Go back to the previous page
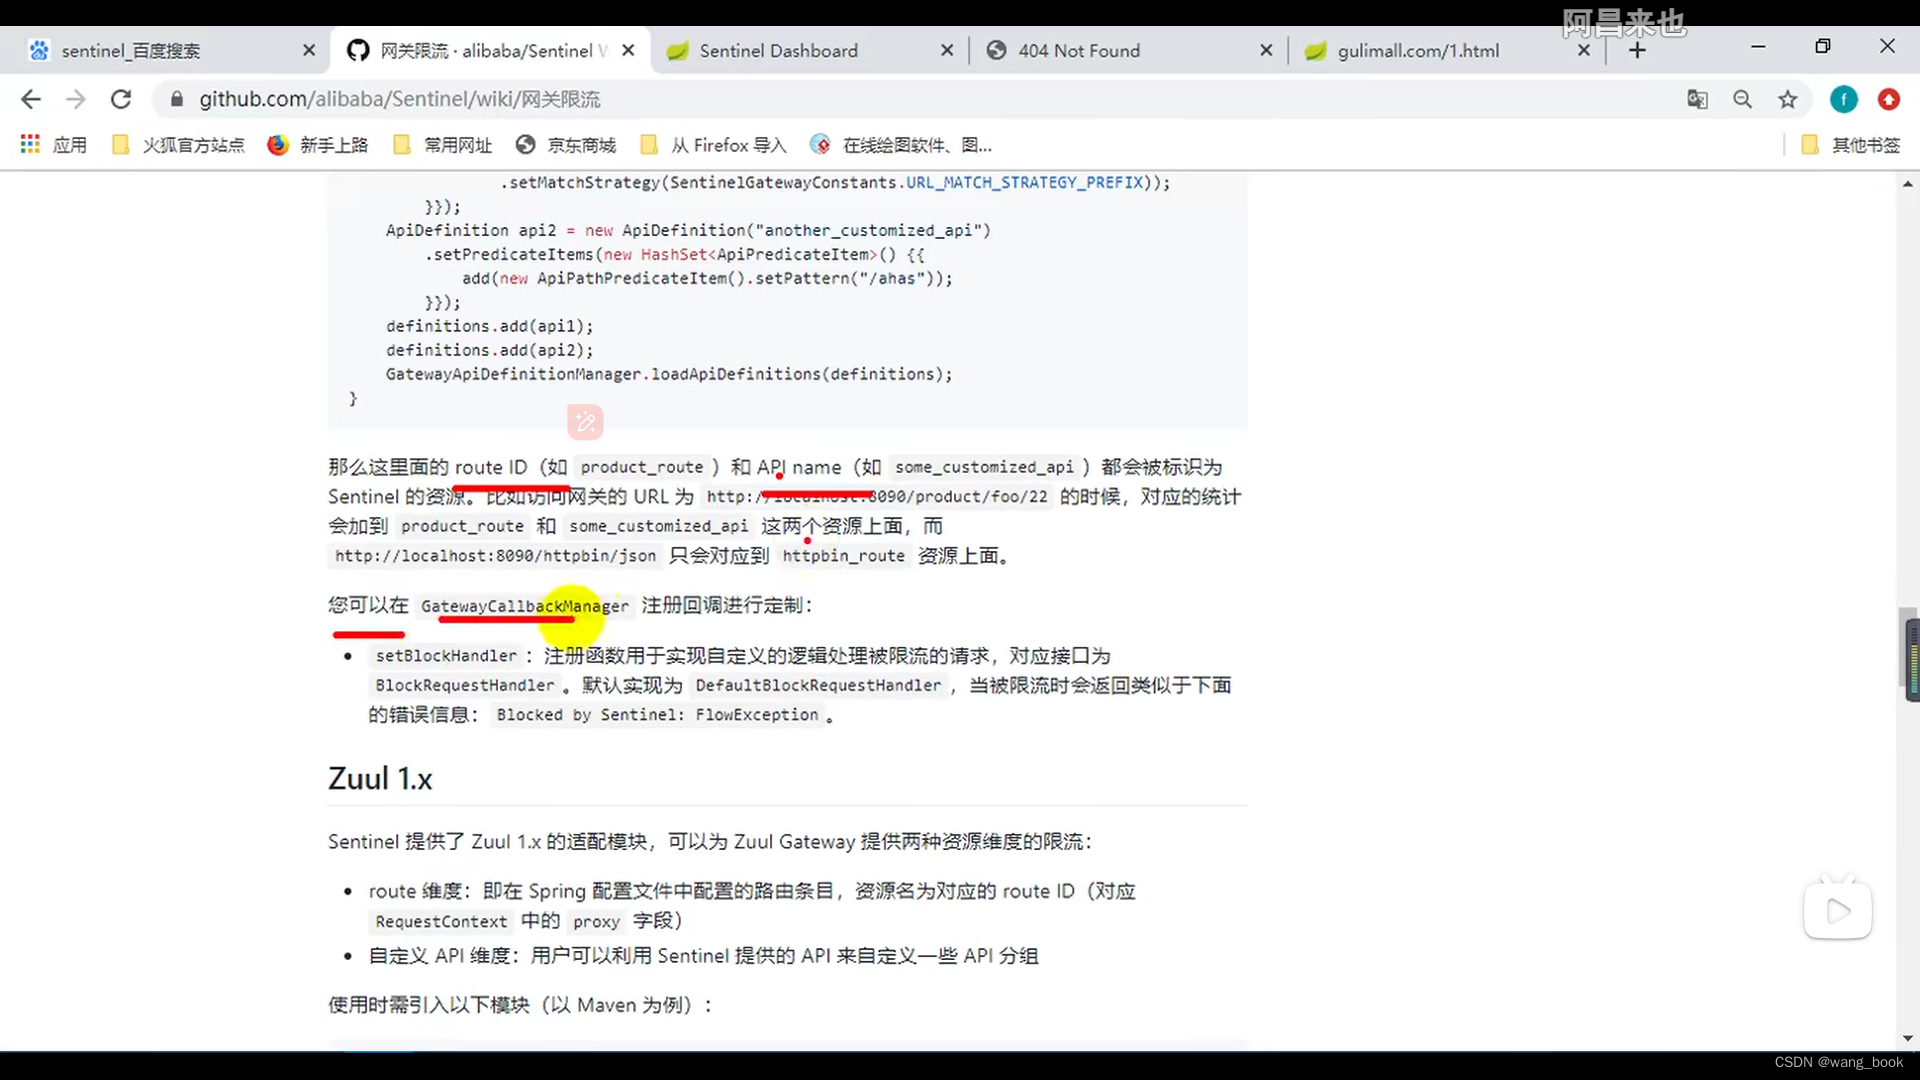The width and height of the screenshot is (1920, 1080). pos(31,99)
